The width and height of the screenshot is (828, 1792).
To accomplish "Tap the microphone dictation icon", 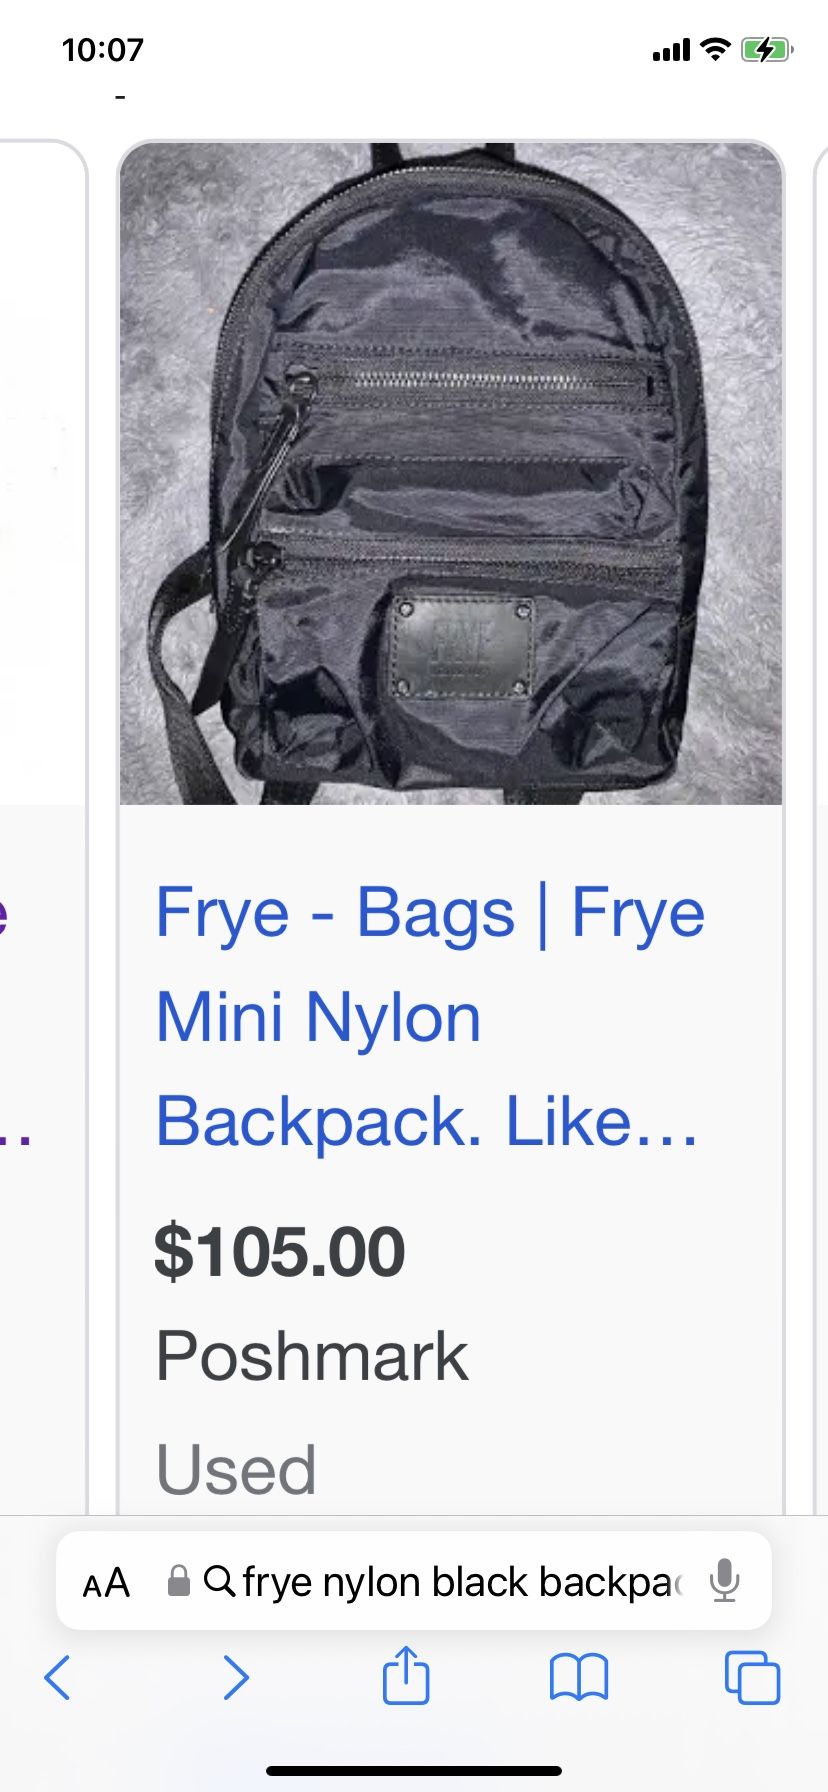I will click(725, 1581).
